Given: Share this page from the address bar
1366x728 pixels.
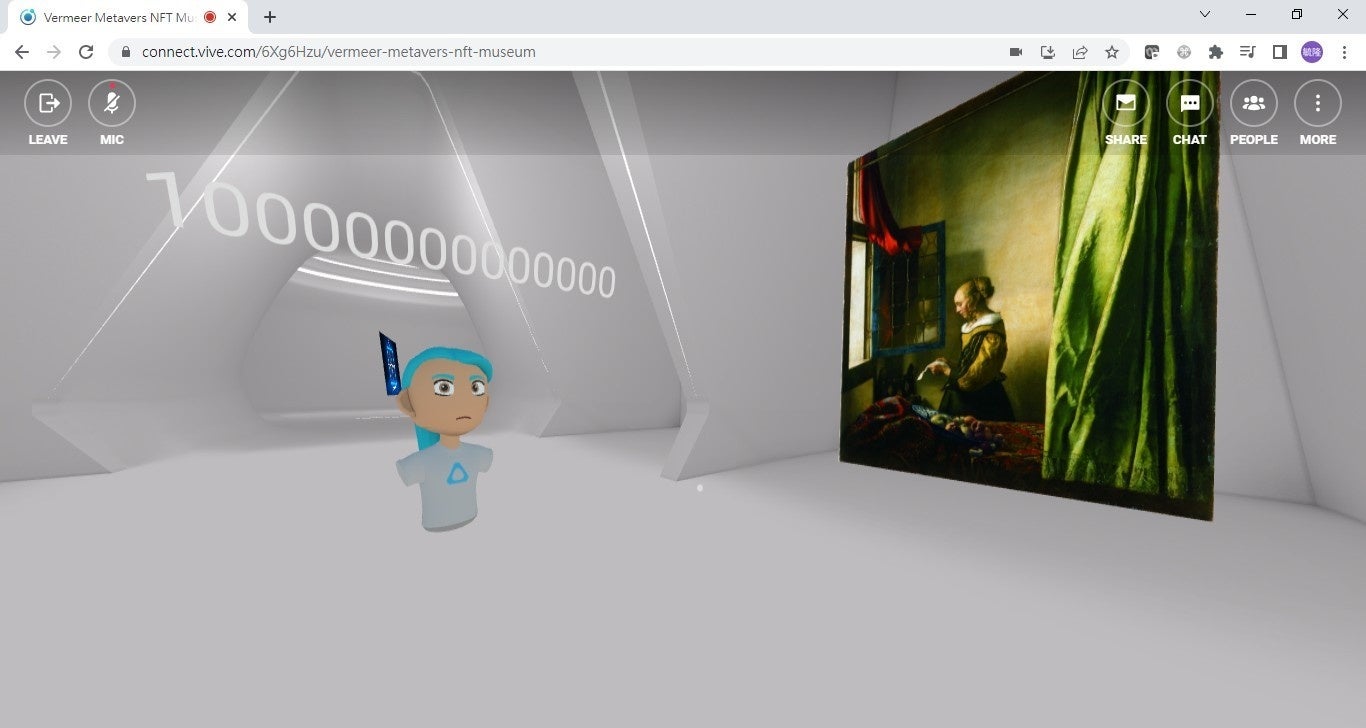Looking at the screenshot, I should (1080, 52).
